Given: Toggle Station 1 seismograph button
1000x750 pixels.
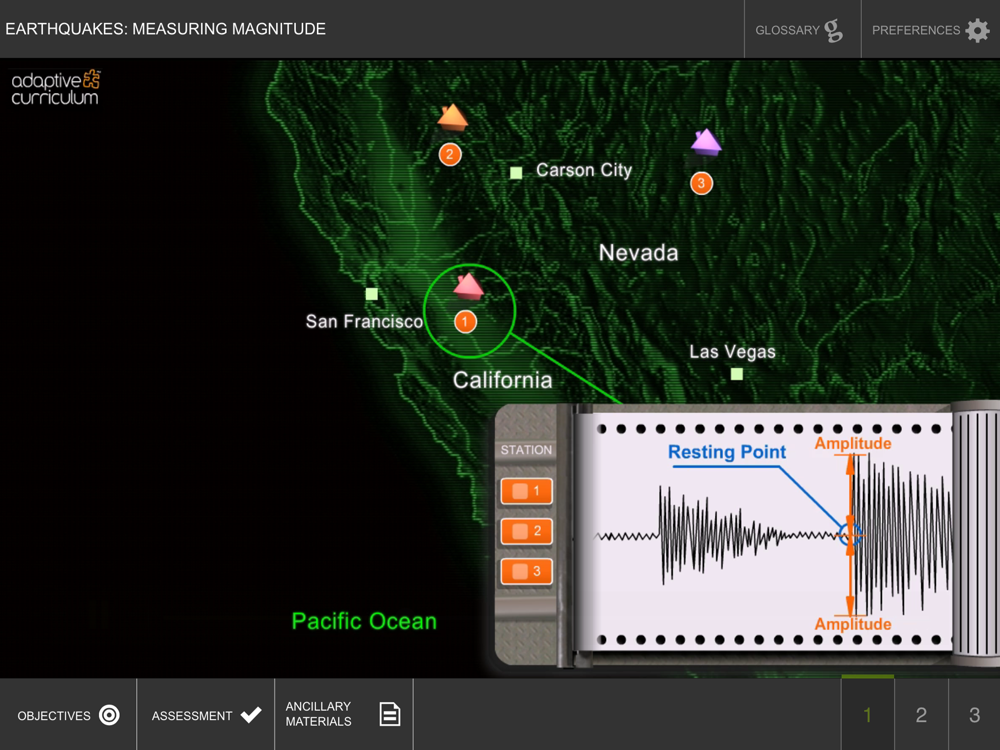Looking at the screenshot, I should coord(526,491).
